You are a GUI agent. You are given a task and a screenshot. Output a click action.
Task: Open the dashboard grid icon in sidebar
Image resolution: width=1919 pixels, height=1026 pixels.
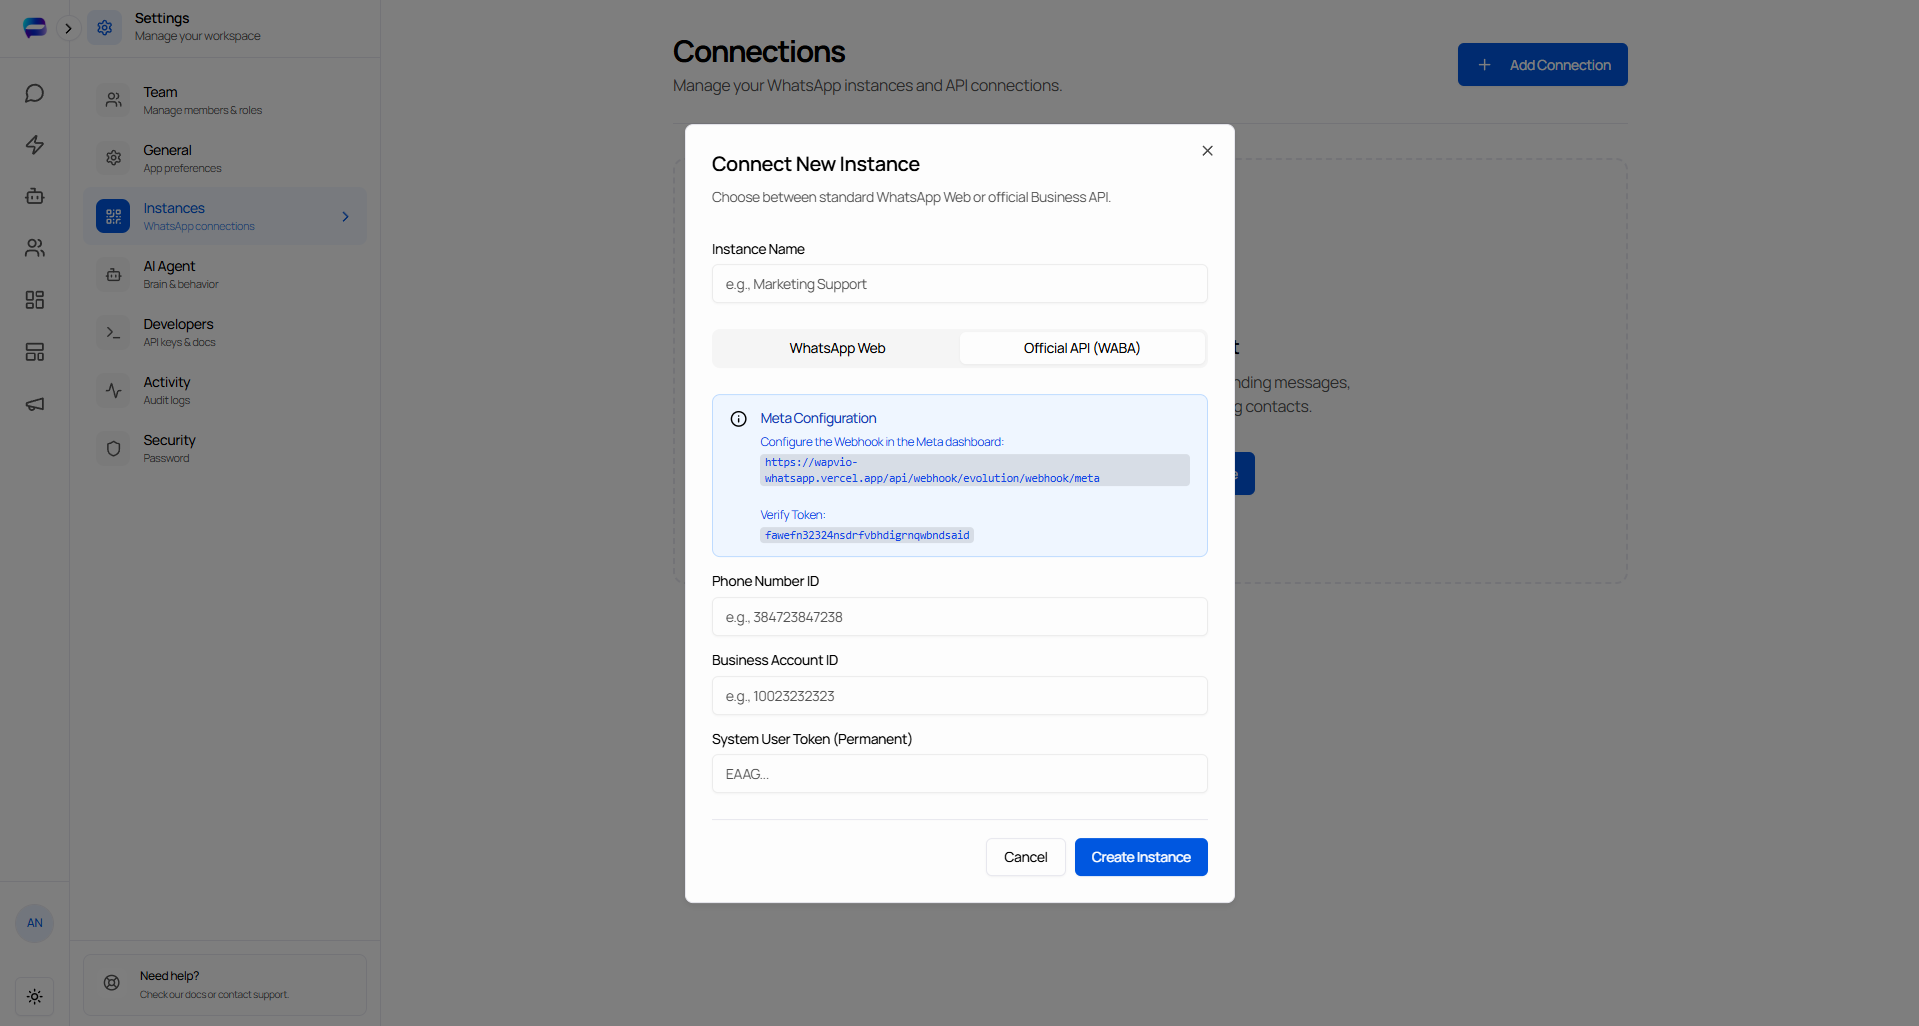point(34,300)
